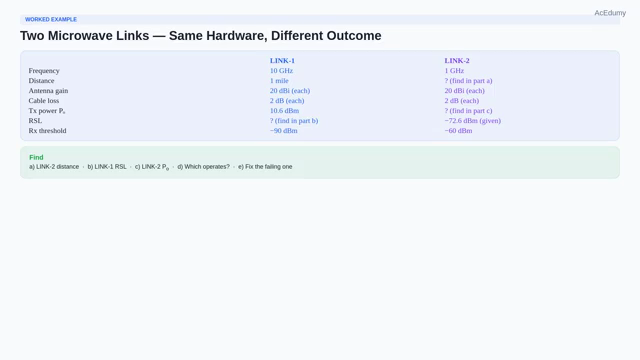640x360 pixels.
Task: Click 'b) LINK-1 RSL' item
Action: [107, 167]
